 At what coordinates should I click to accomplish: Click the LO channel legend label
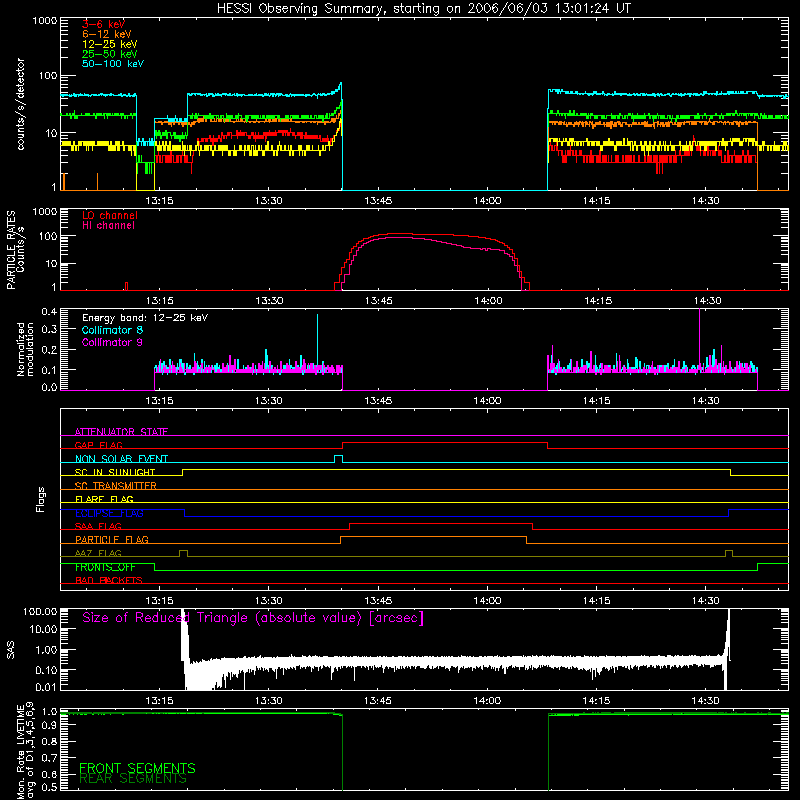(110, 215)
